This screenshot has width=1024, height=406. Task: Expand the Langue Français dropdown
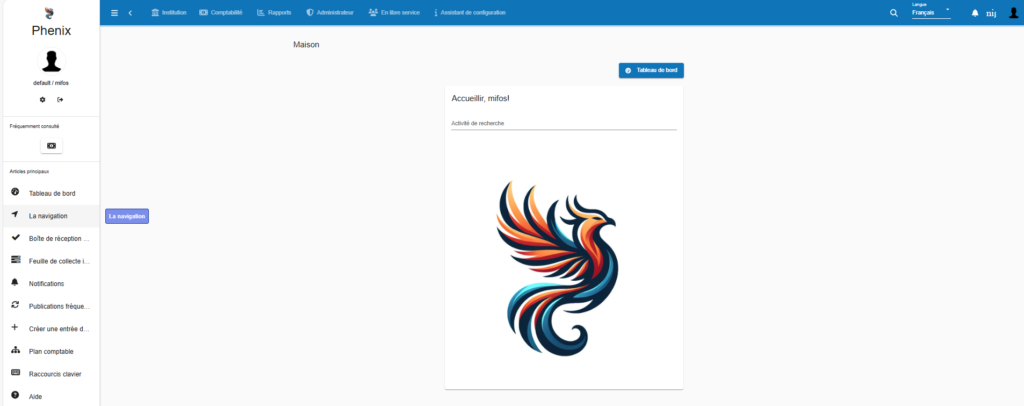(x=931, y=12)
